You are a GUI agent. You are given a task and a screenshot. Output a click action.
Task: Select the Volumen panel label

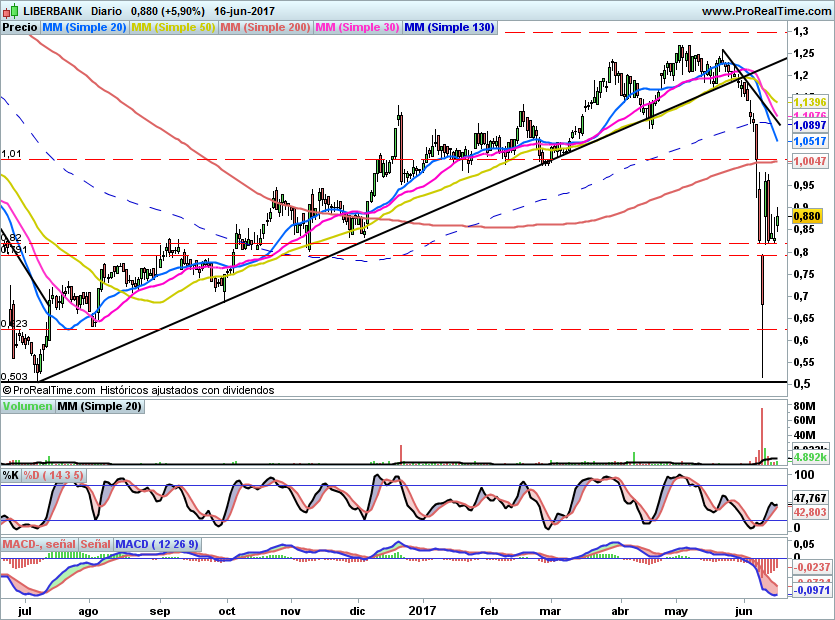(28, 406)
